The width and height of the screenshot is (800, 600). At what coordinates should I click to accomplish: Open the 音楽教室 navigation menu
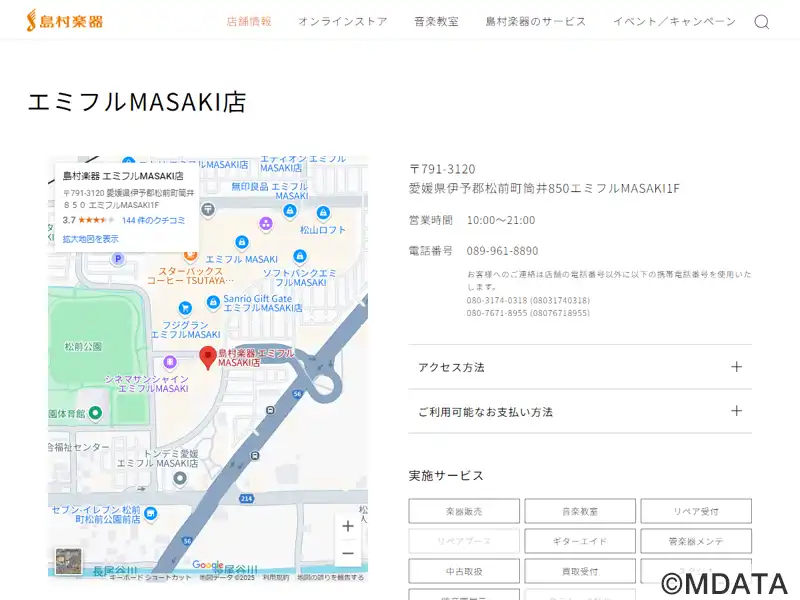[436, 21]
